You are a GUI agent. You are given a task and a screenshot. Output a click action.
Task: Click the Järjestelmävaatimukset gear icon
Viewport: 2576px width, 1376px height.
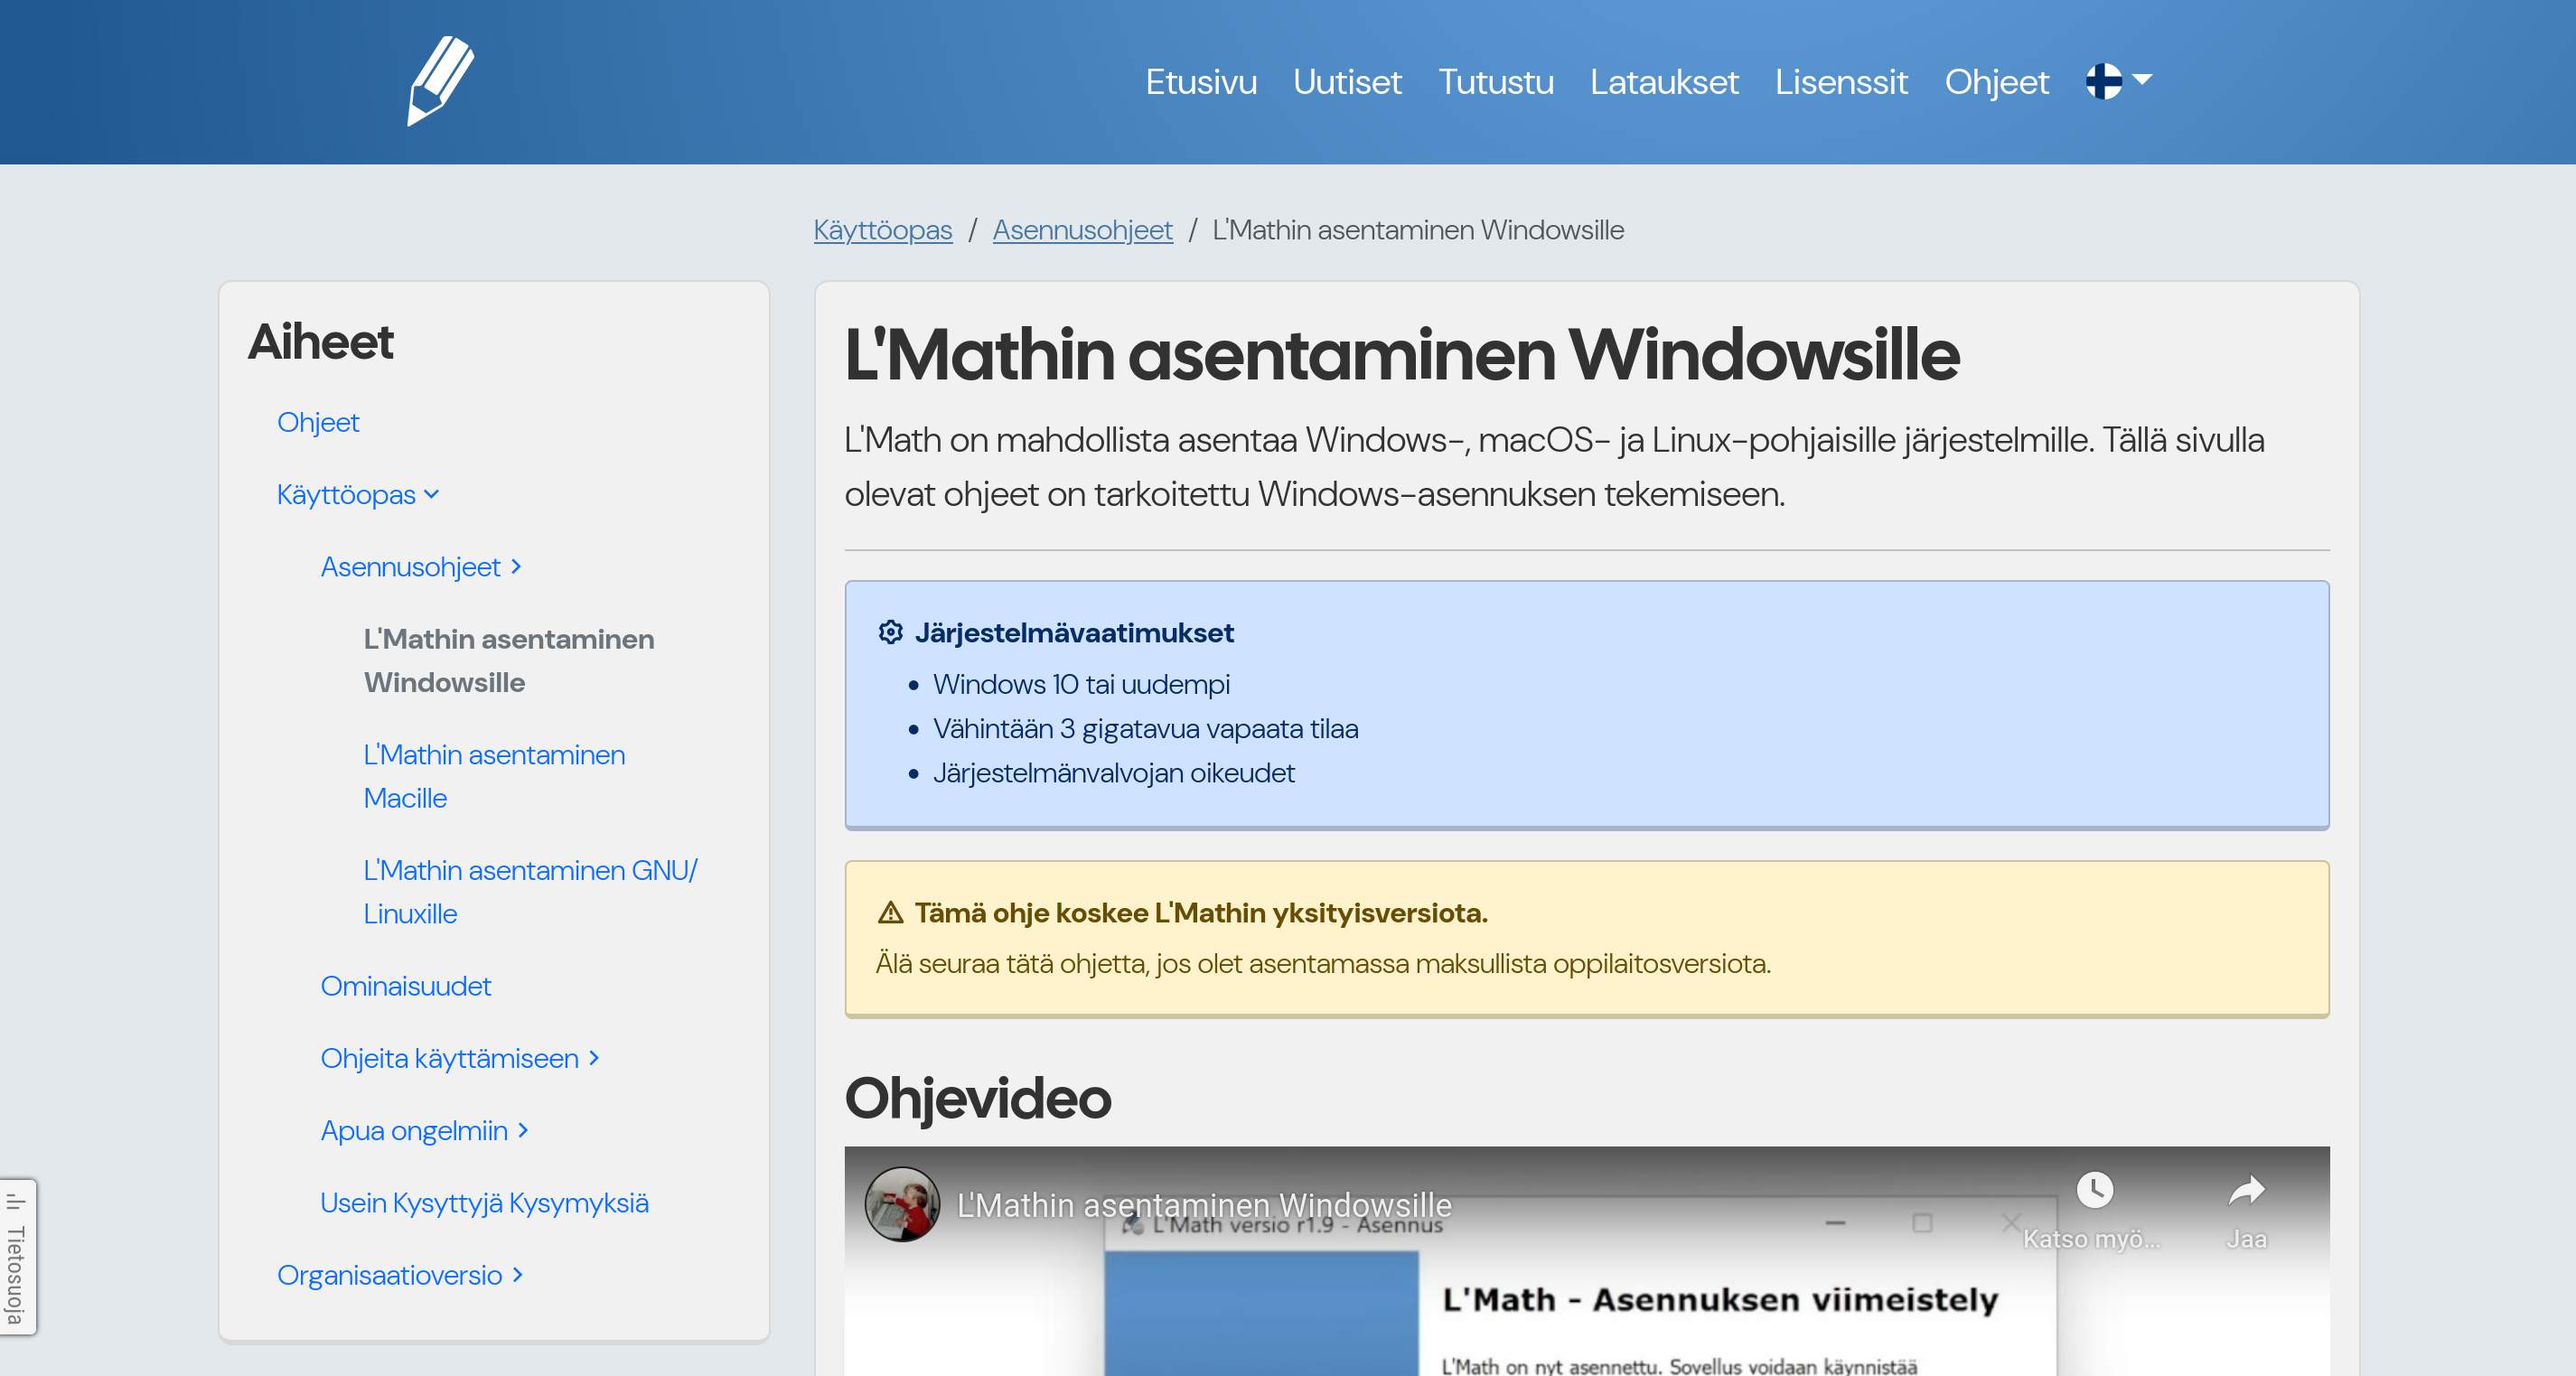[x=890, y=632]
